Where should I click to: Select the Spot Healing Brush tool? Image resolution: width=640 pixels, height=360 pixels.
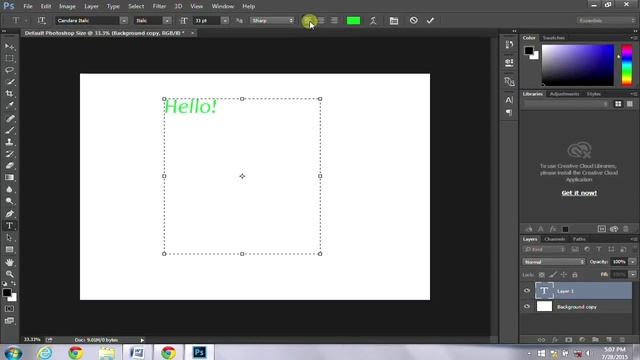pos(9,119)
